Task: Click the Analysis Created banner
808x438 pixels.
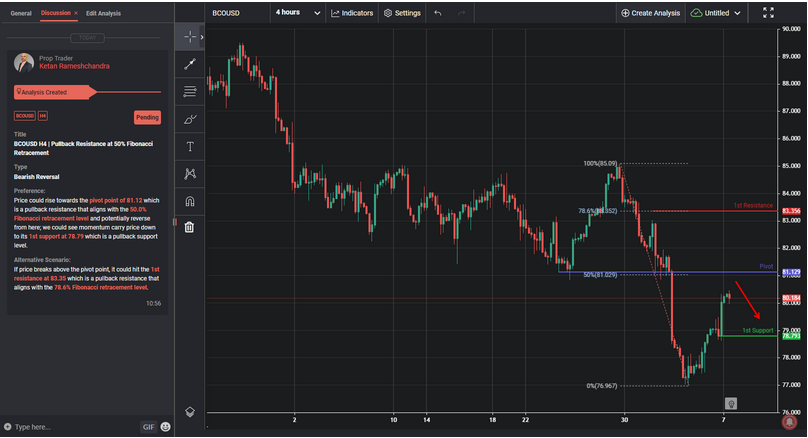Action: (55, 92)
